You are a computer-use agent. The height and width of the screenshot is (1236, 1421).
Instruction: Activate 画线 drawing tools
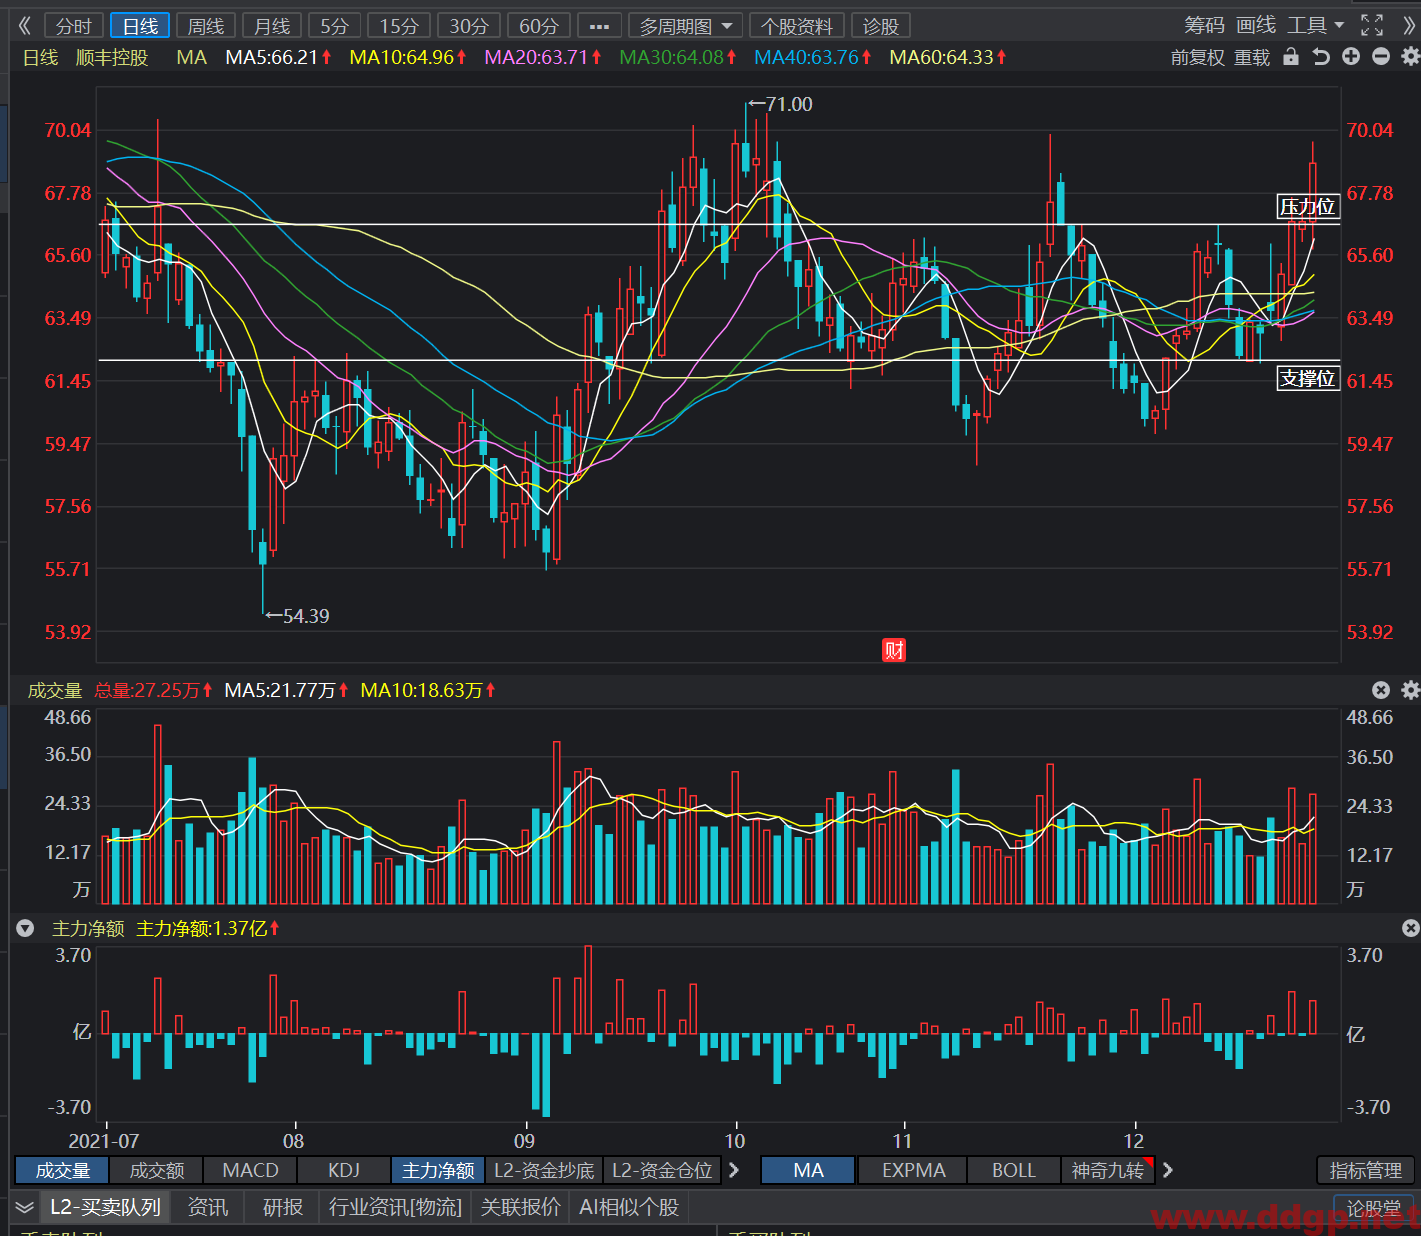1256,26
